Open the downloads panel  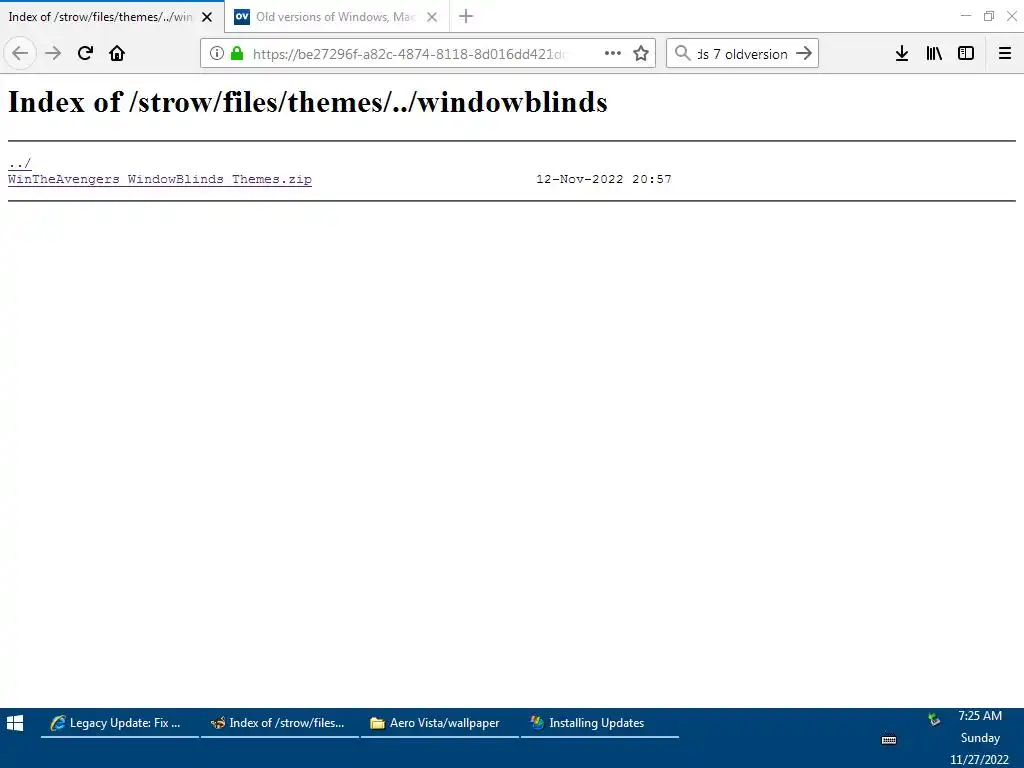(902, 53)
